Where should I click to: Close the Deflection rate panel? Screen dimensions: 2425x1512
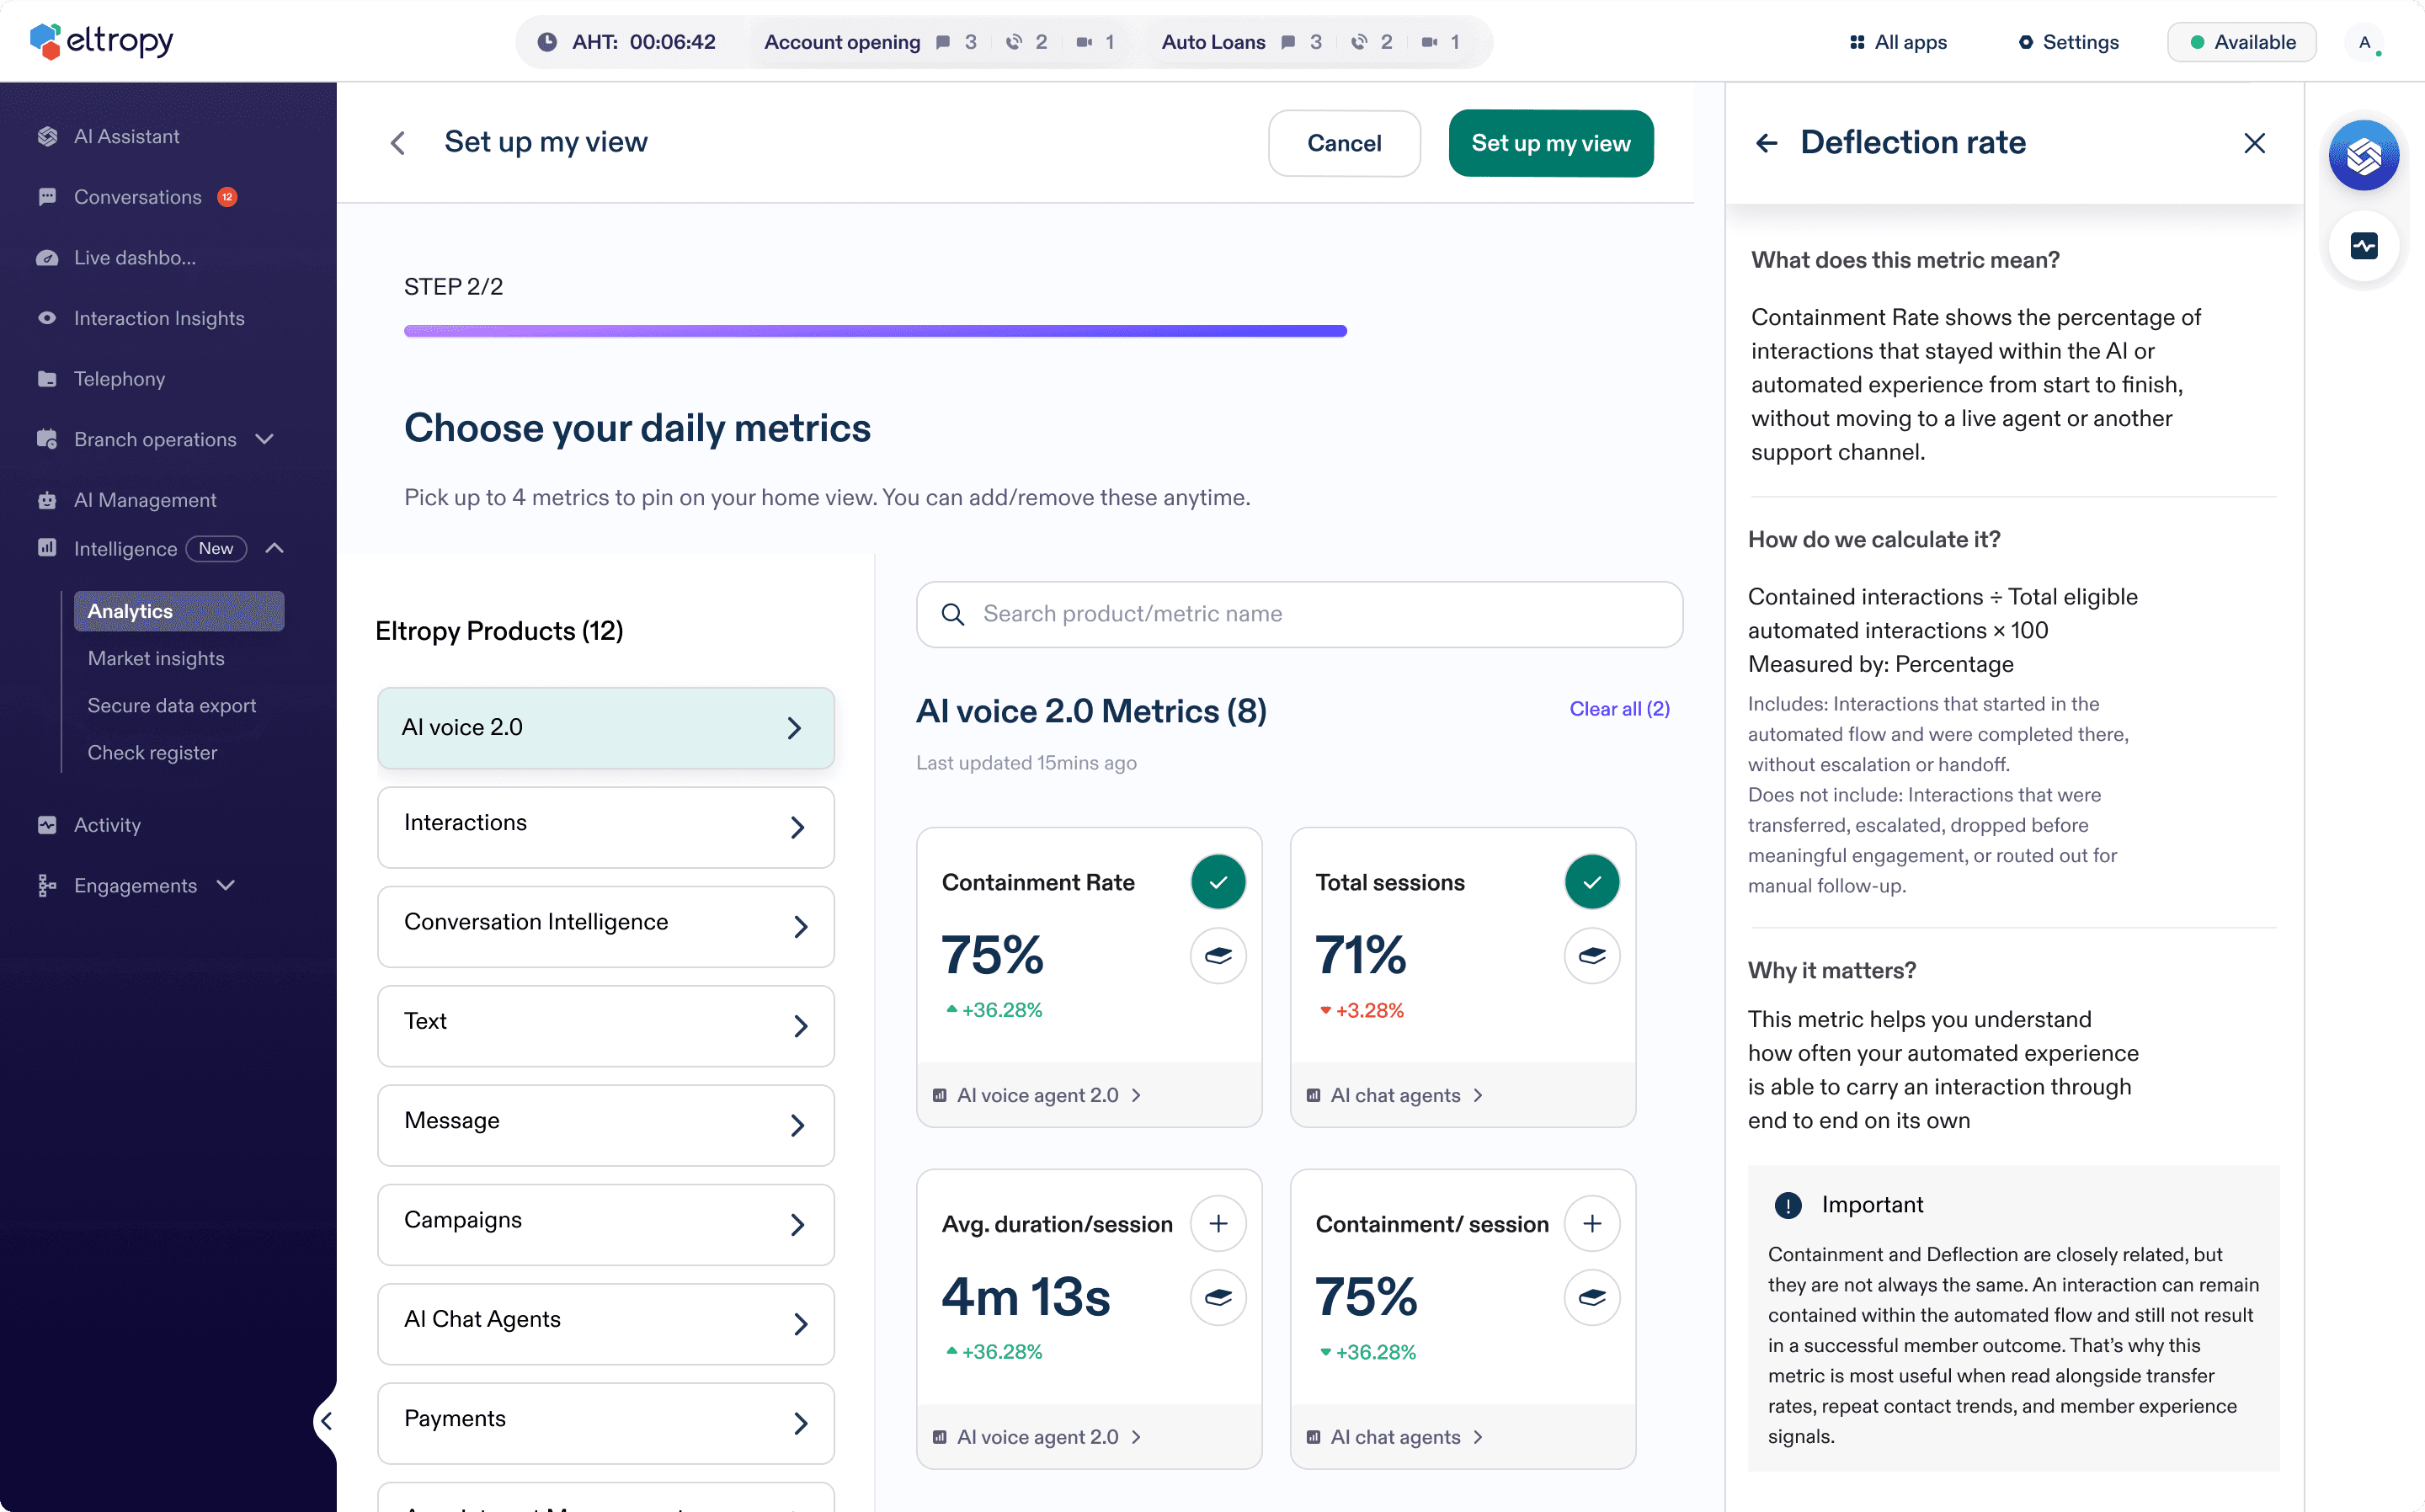coord(2254,143)
